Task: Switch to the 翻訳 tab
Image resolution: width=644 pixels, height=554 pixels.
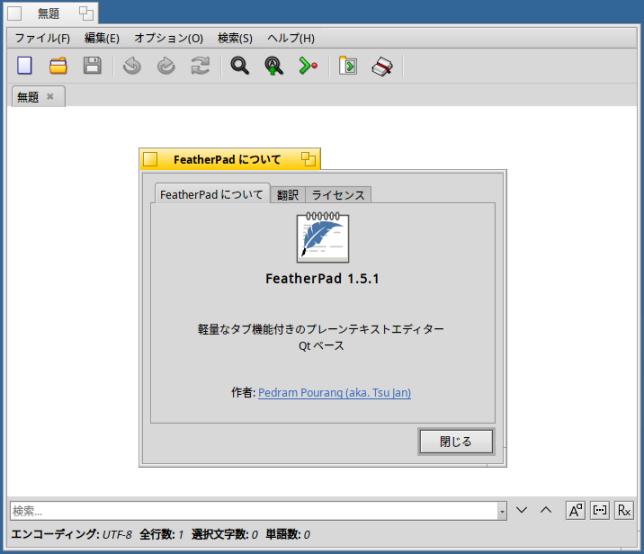Action: coord(288,195)
